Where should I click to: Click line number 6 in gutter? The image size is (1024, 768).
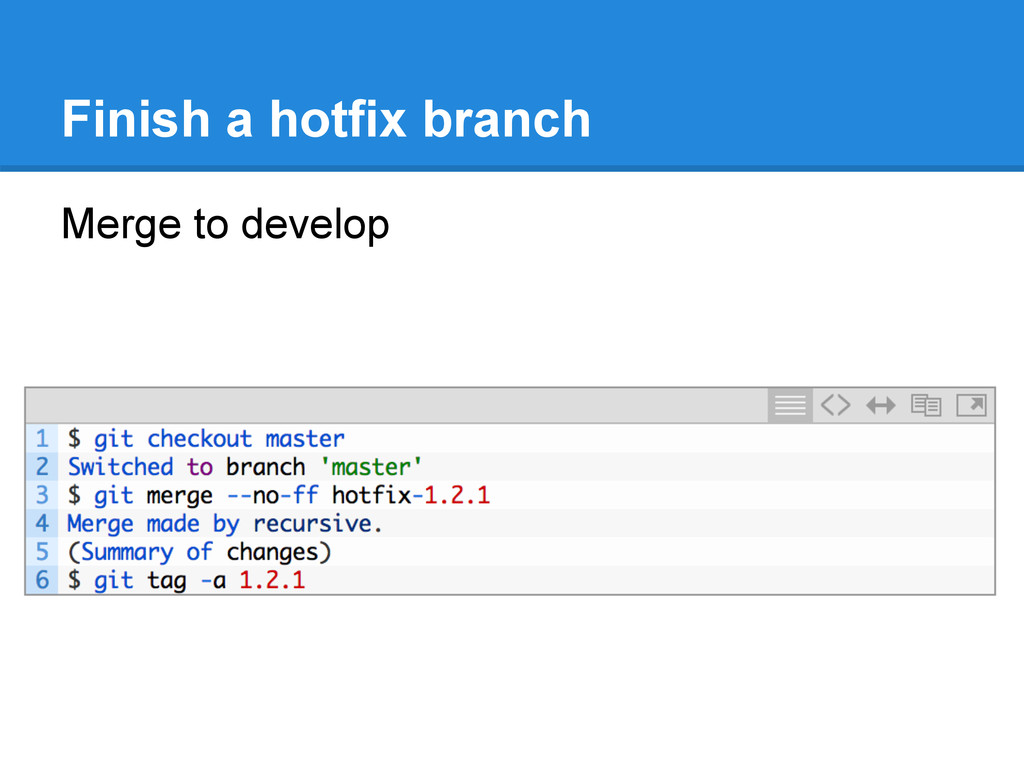(x=42, y=581)
